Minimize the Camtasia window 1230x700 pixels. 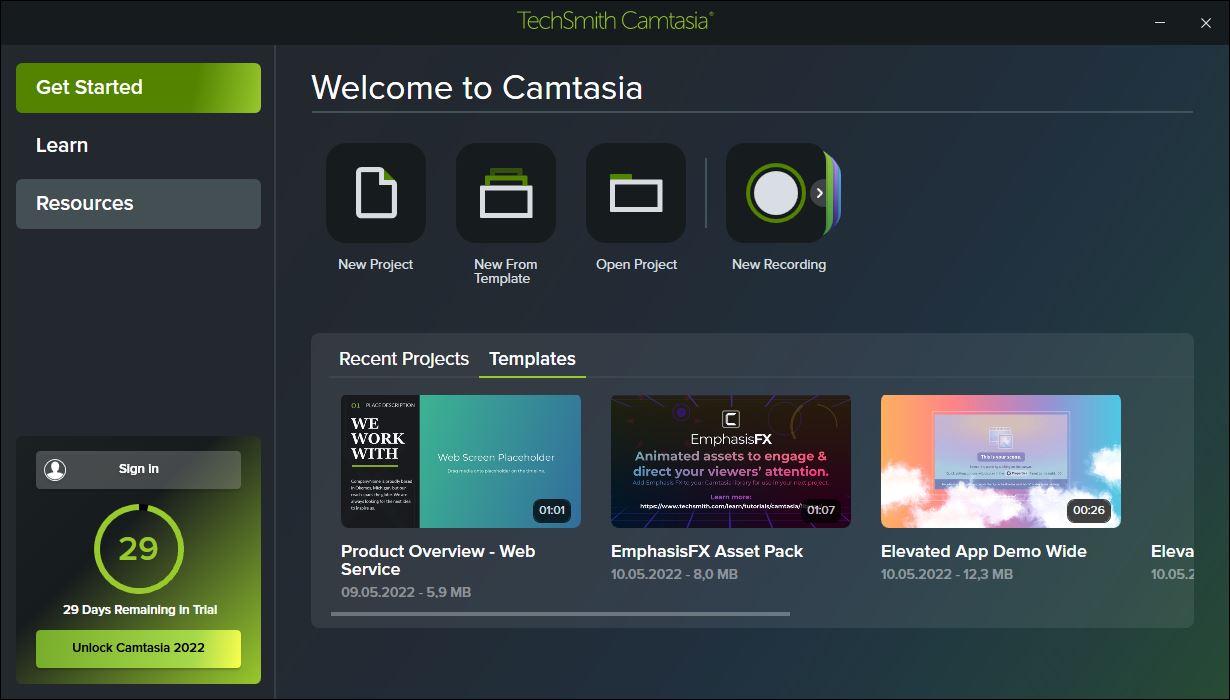[x=1159, y=22]
